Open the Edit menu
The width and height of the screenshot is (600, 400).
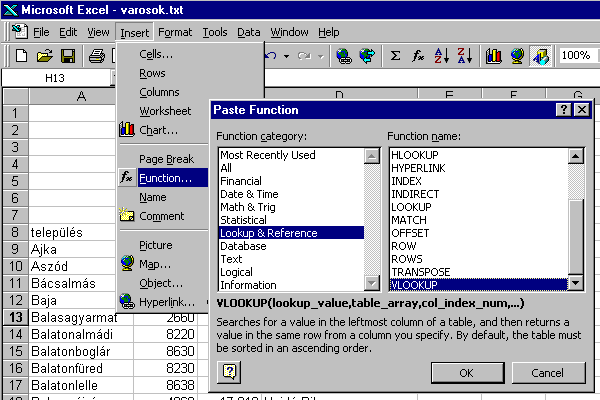[x=68, y=32]
